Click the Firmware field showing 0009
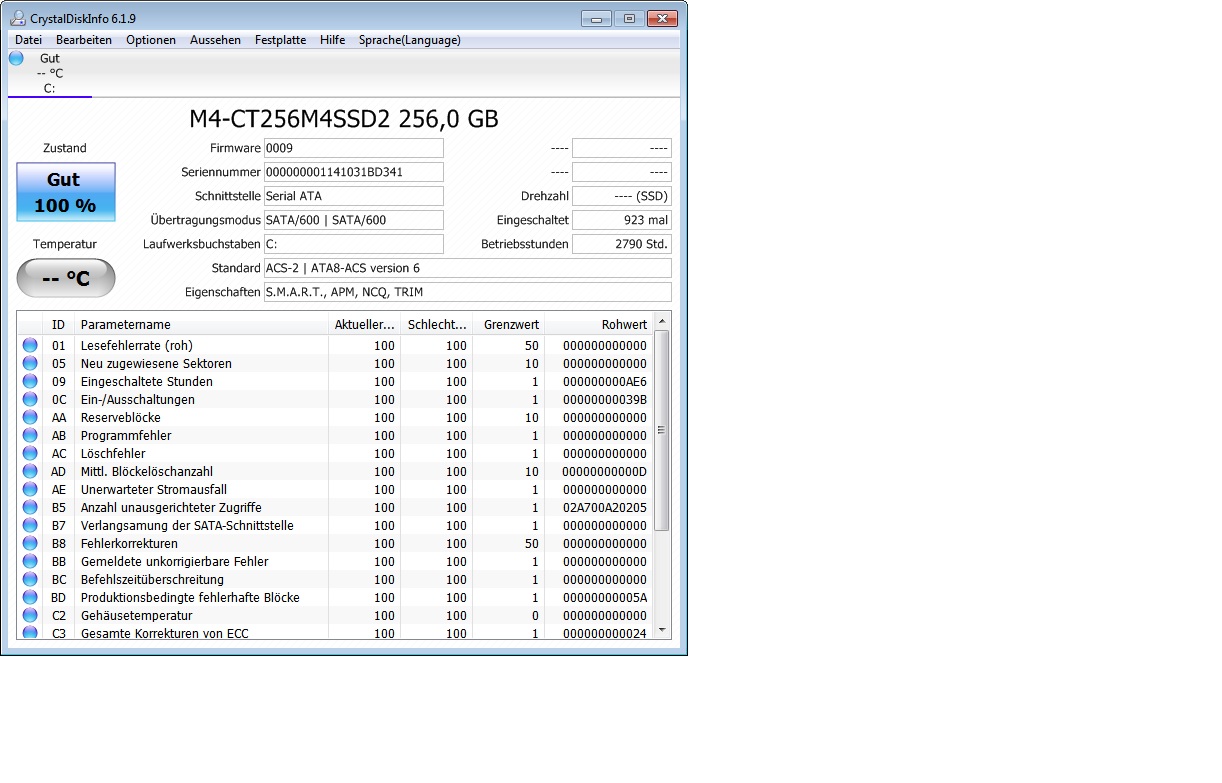Viewport: 1222px width, 783px height. [x=353, y=148]
